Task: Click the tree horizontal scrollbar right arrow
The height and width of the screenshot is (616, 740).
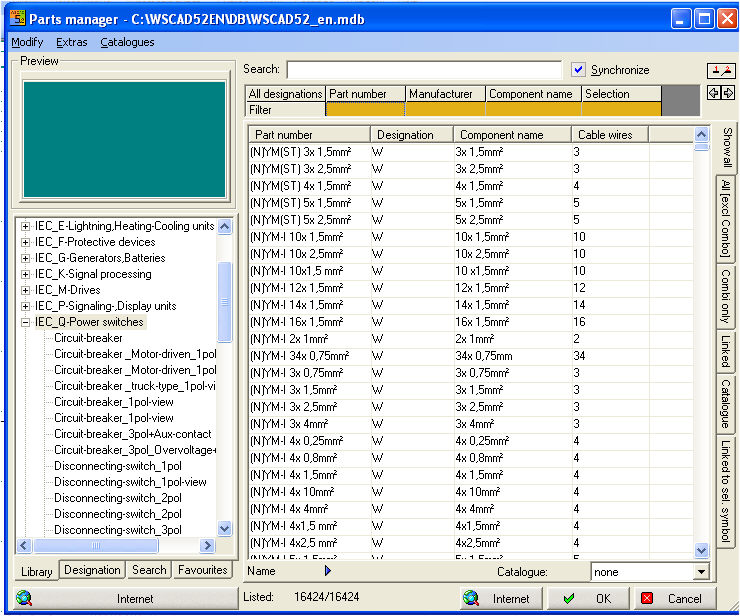Action: pyautogui.click(x=207, y=546)
